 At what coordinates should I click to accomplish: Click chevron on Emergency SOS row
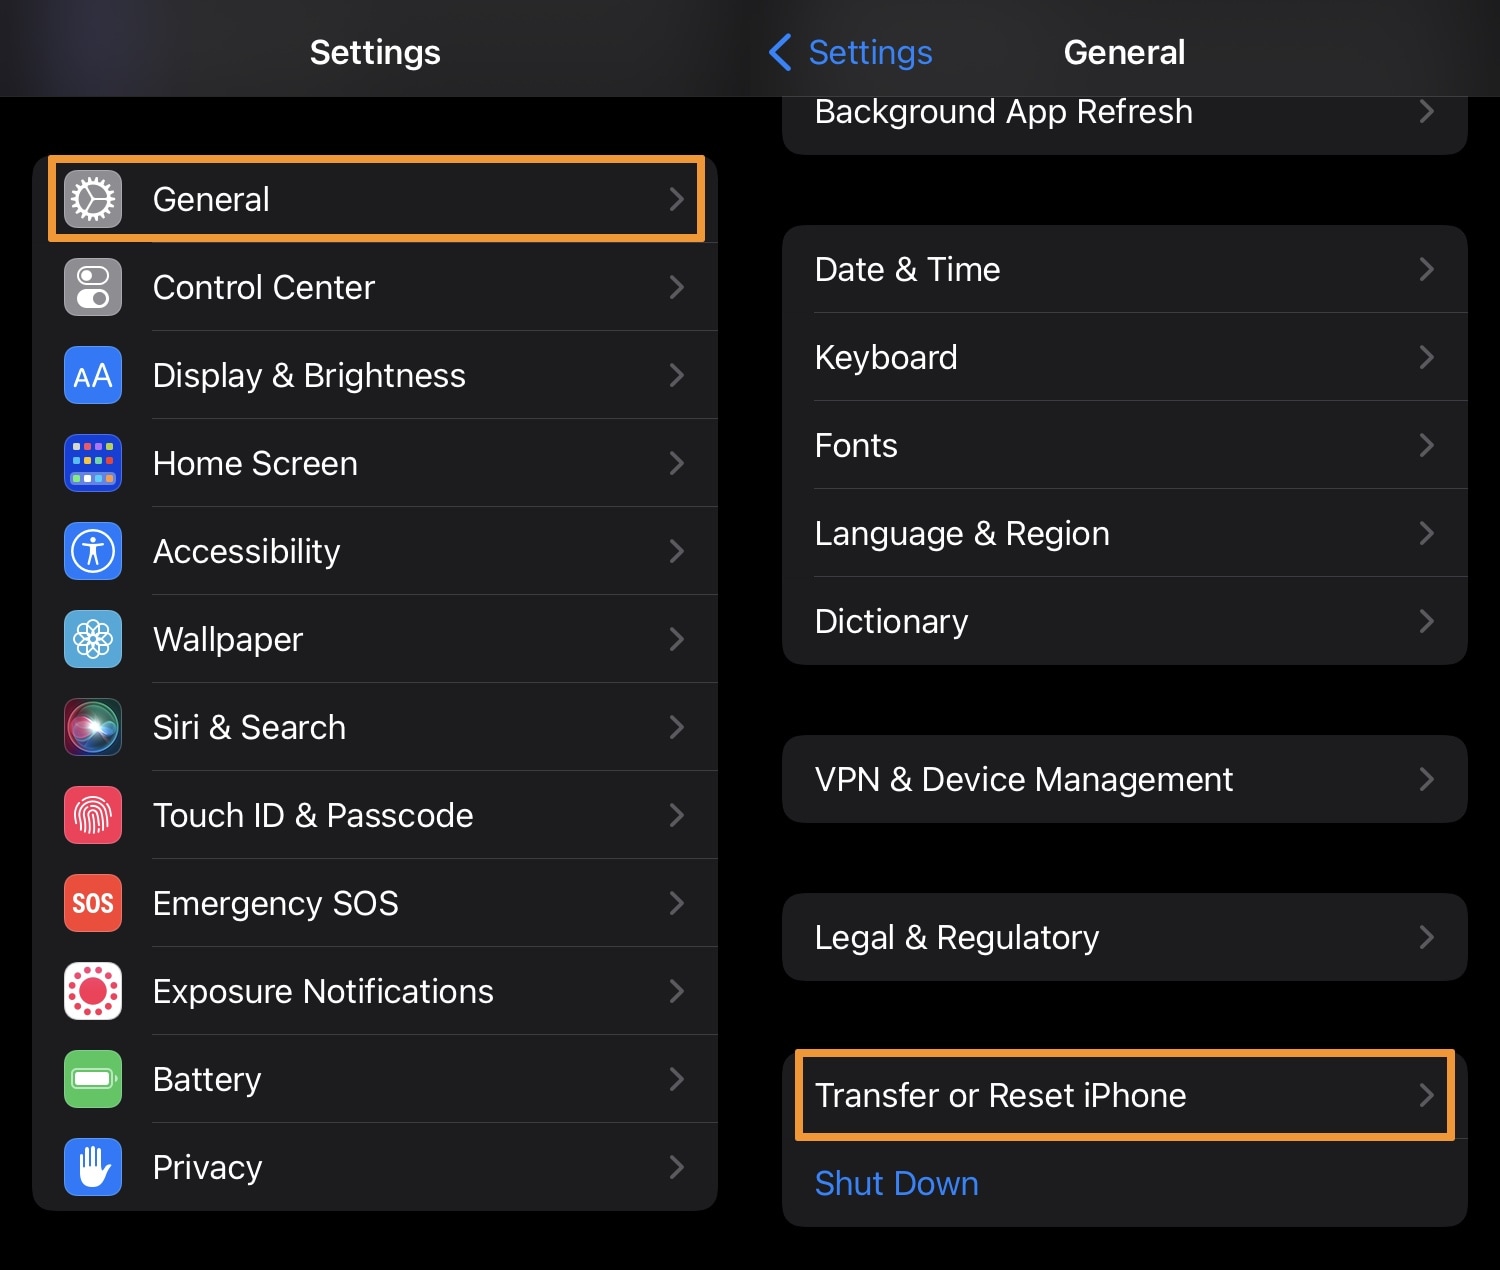click(677, 903)
